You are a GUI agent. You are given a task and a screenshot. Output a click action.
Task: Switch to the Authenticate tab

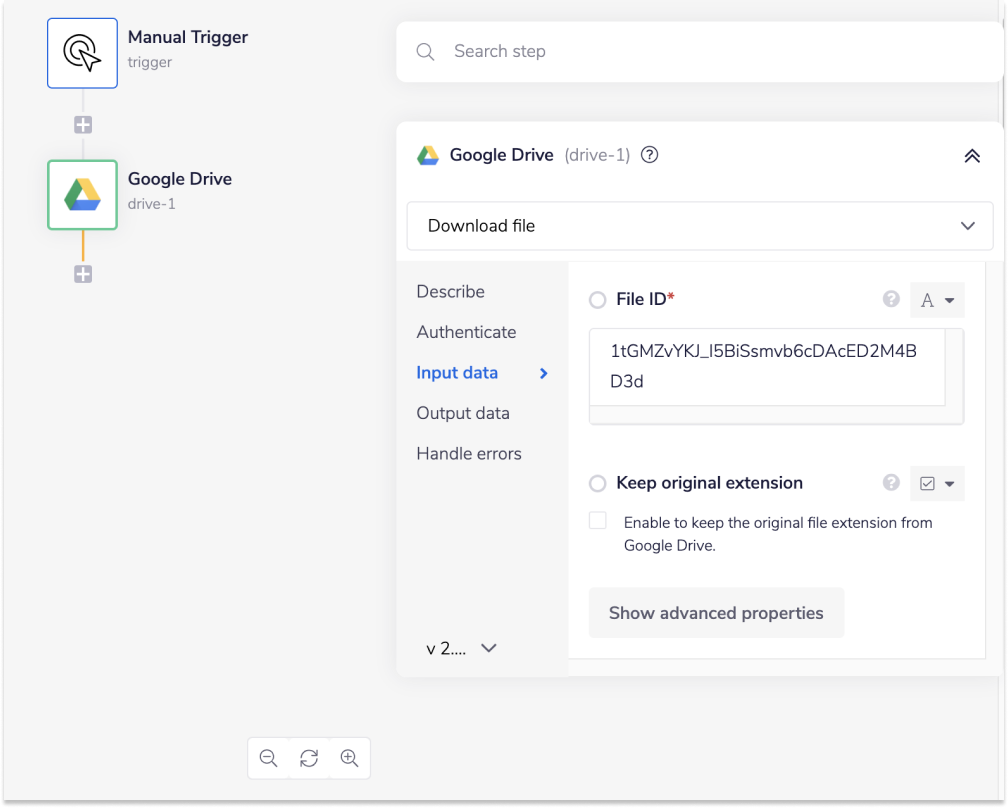[466, 332]
